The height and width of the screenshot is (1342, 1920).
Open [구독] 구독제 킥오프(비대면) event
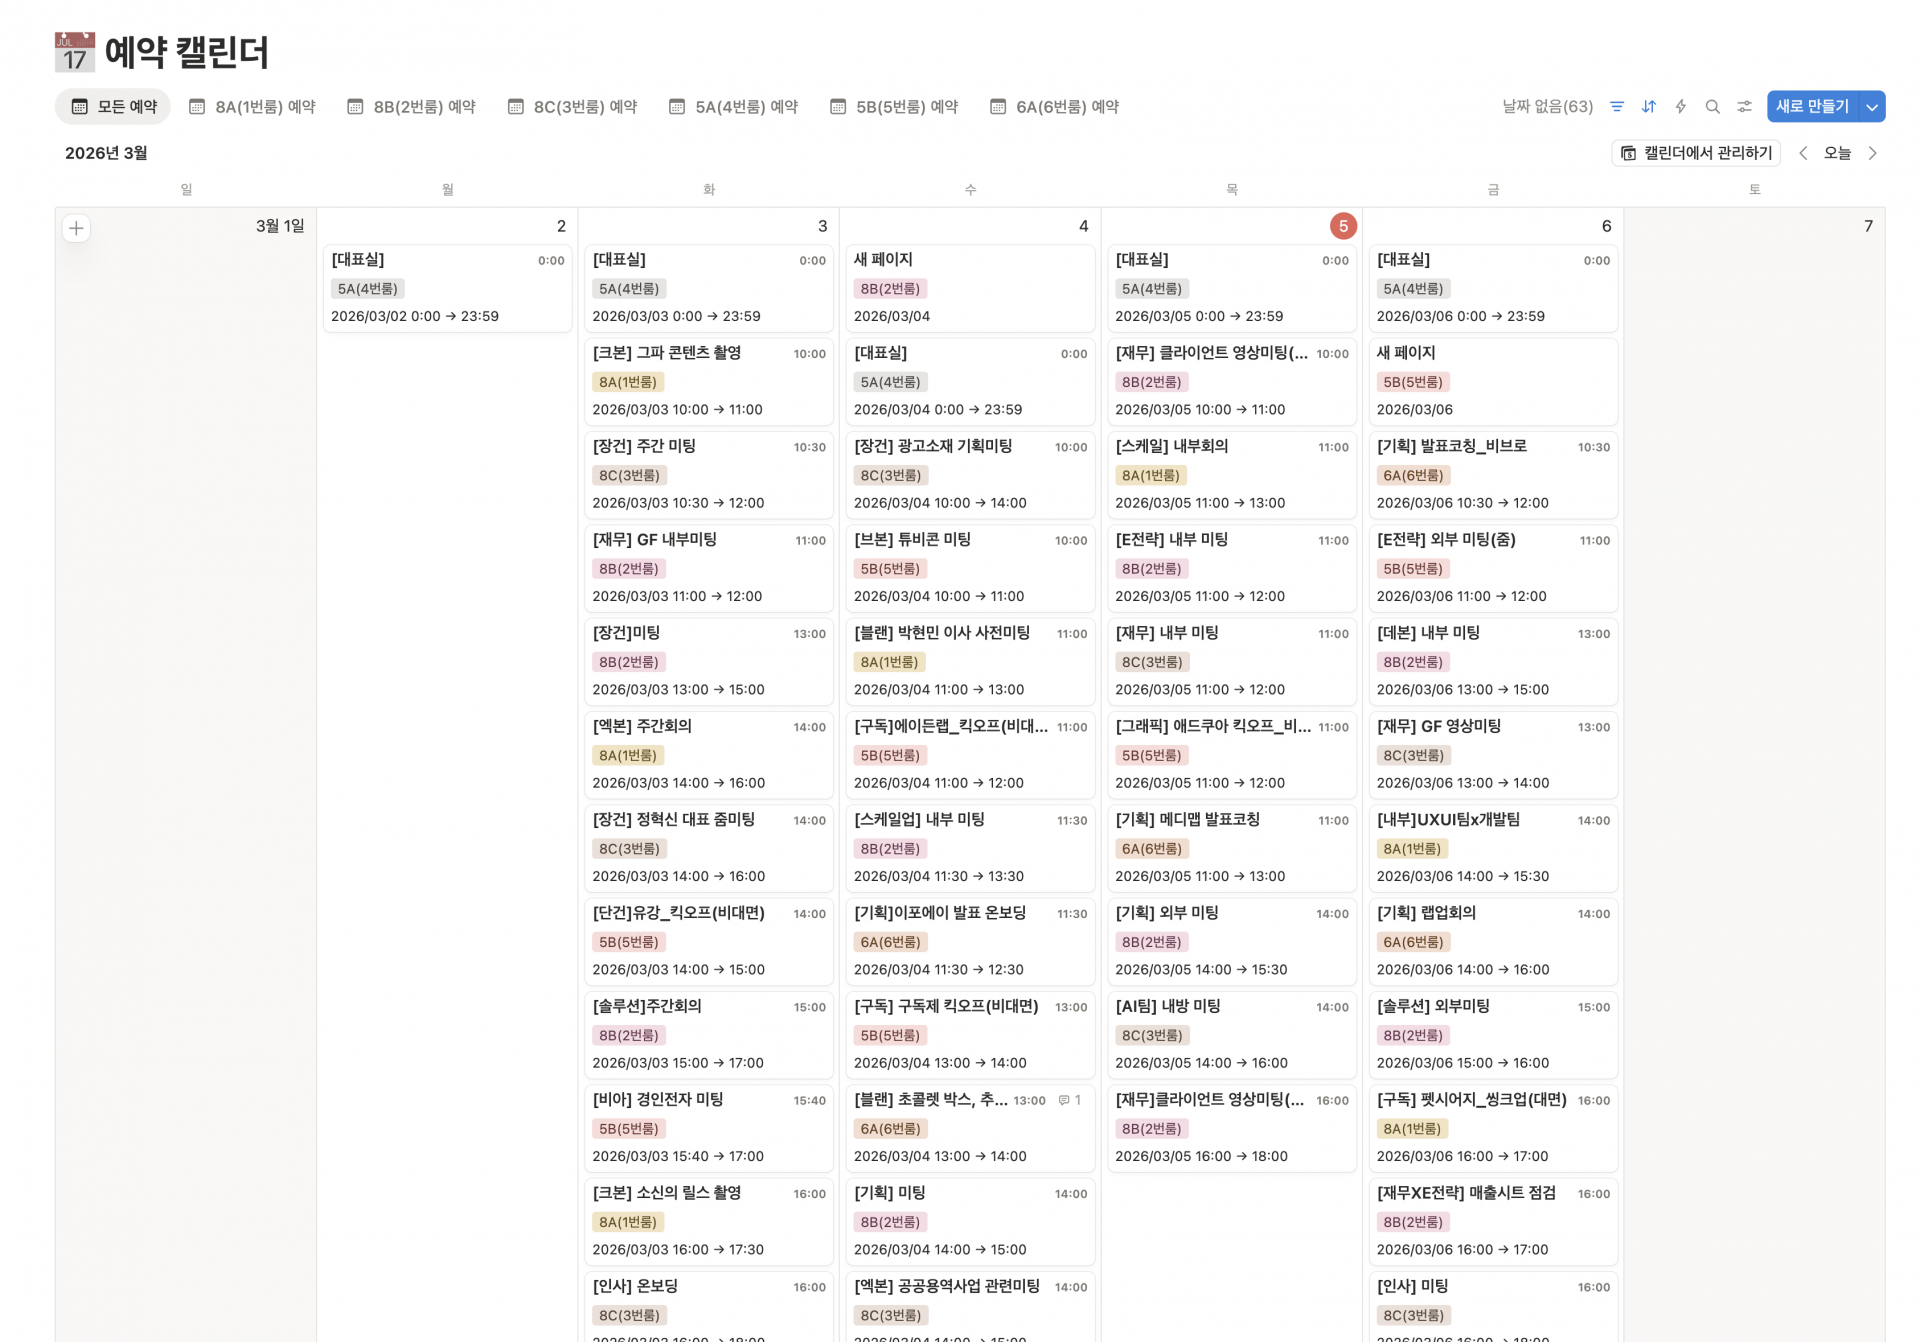970,1034
